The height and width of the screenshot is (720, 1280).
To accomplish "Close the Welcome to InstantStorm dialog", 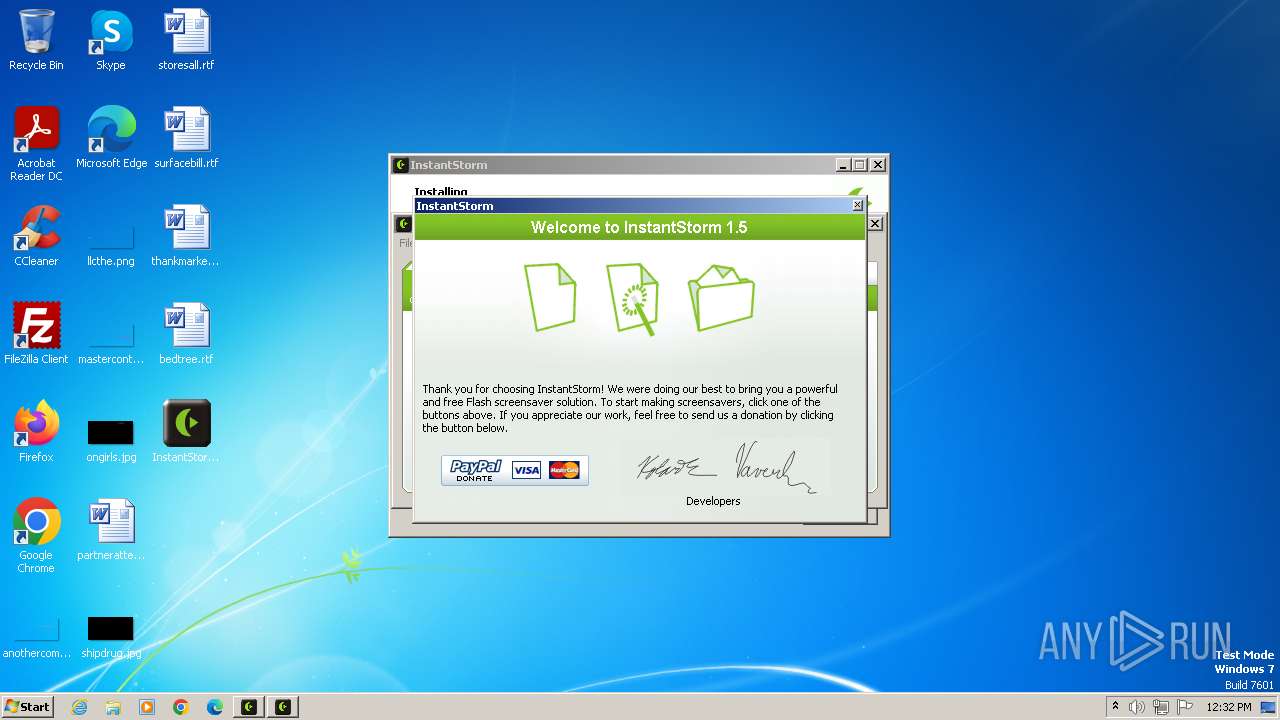I will pyautogui.click(x=857, y=205).
